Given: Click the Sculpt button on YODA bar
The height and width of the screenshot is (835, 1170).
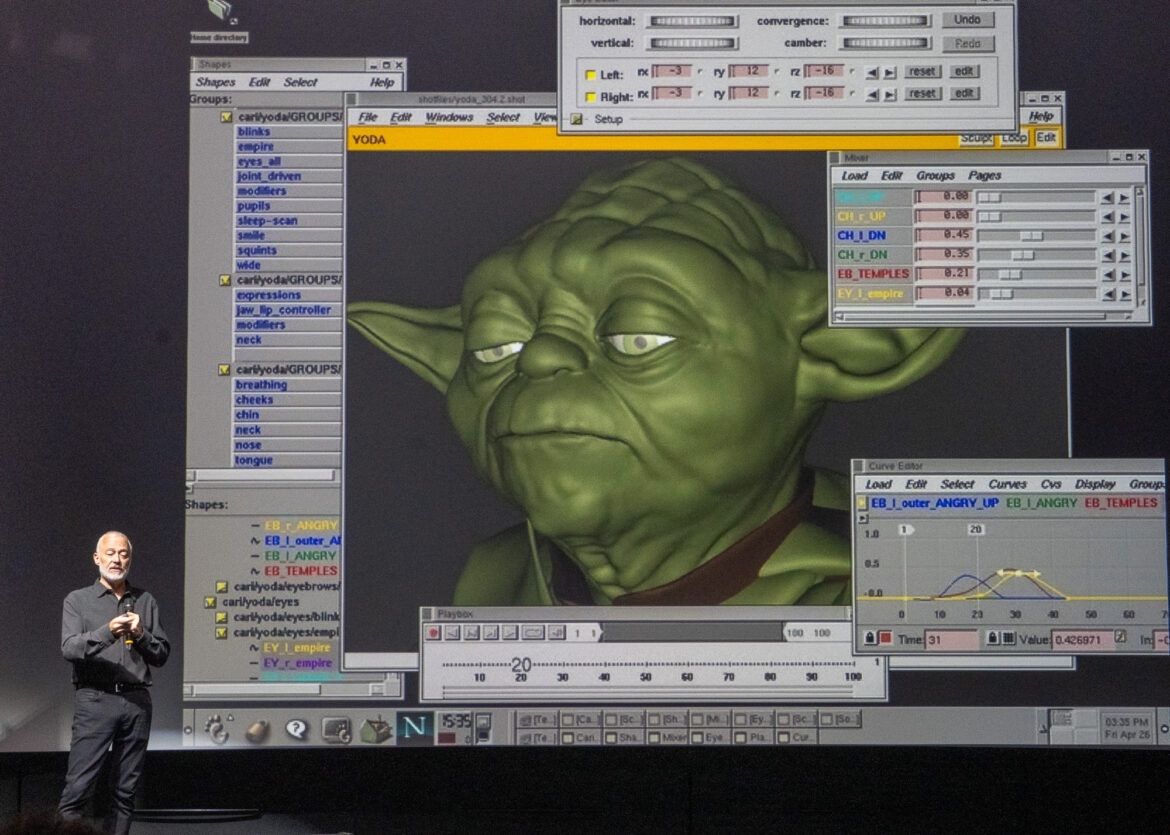Looking at the screenshot, I should pos(976,138).
